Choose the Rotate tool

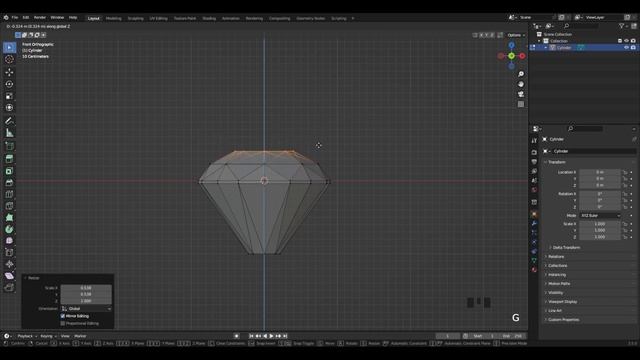[9, 84]
